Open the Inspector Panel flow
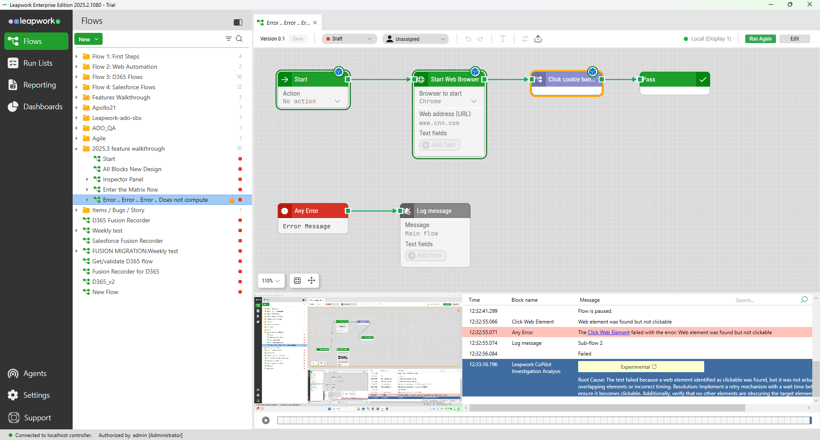Viewport: 820px width, 440px height. tap(123, 179)
